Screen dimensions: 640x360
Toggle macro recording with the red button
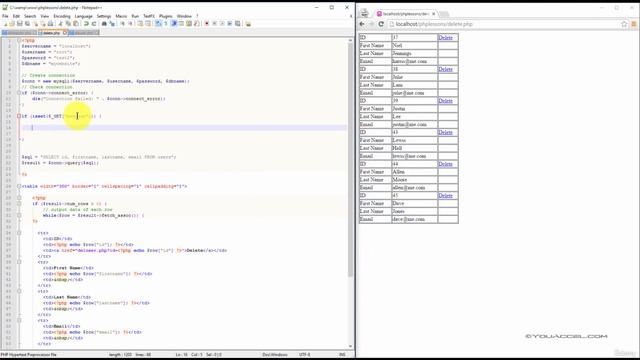[x=207, y=24]
